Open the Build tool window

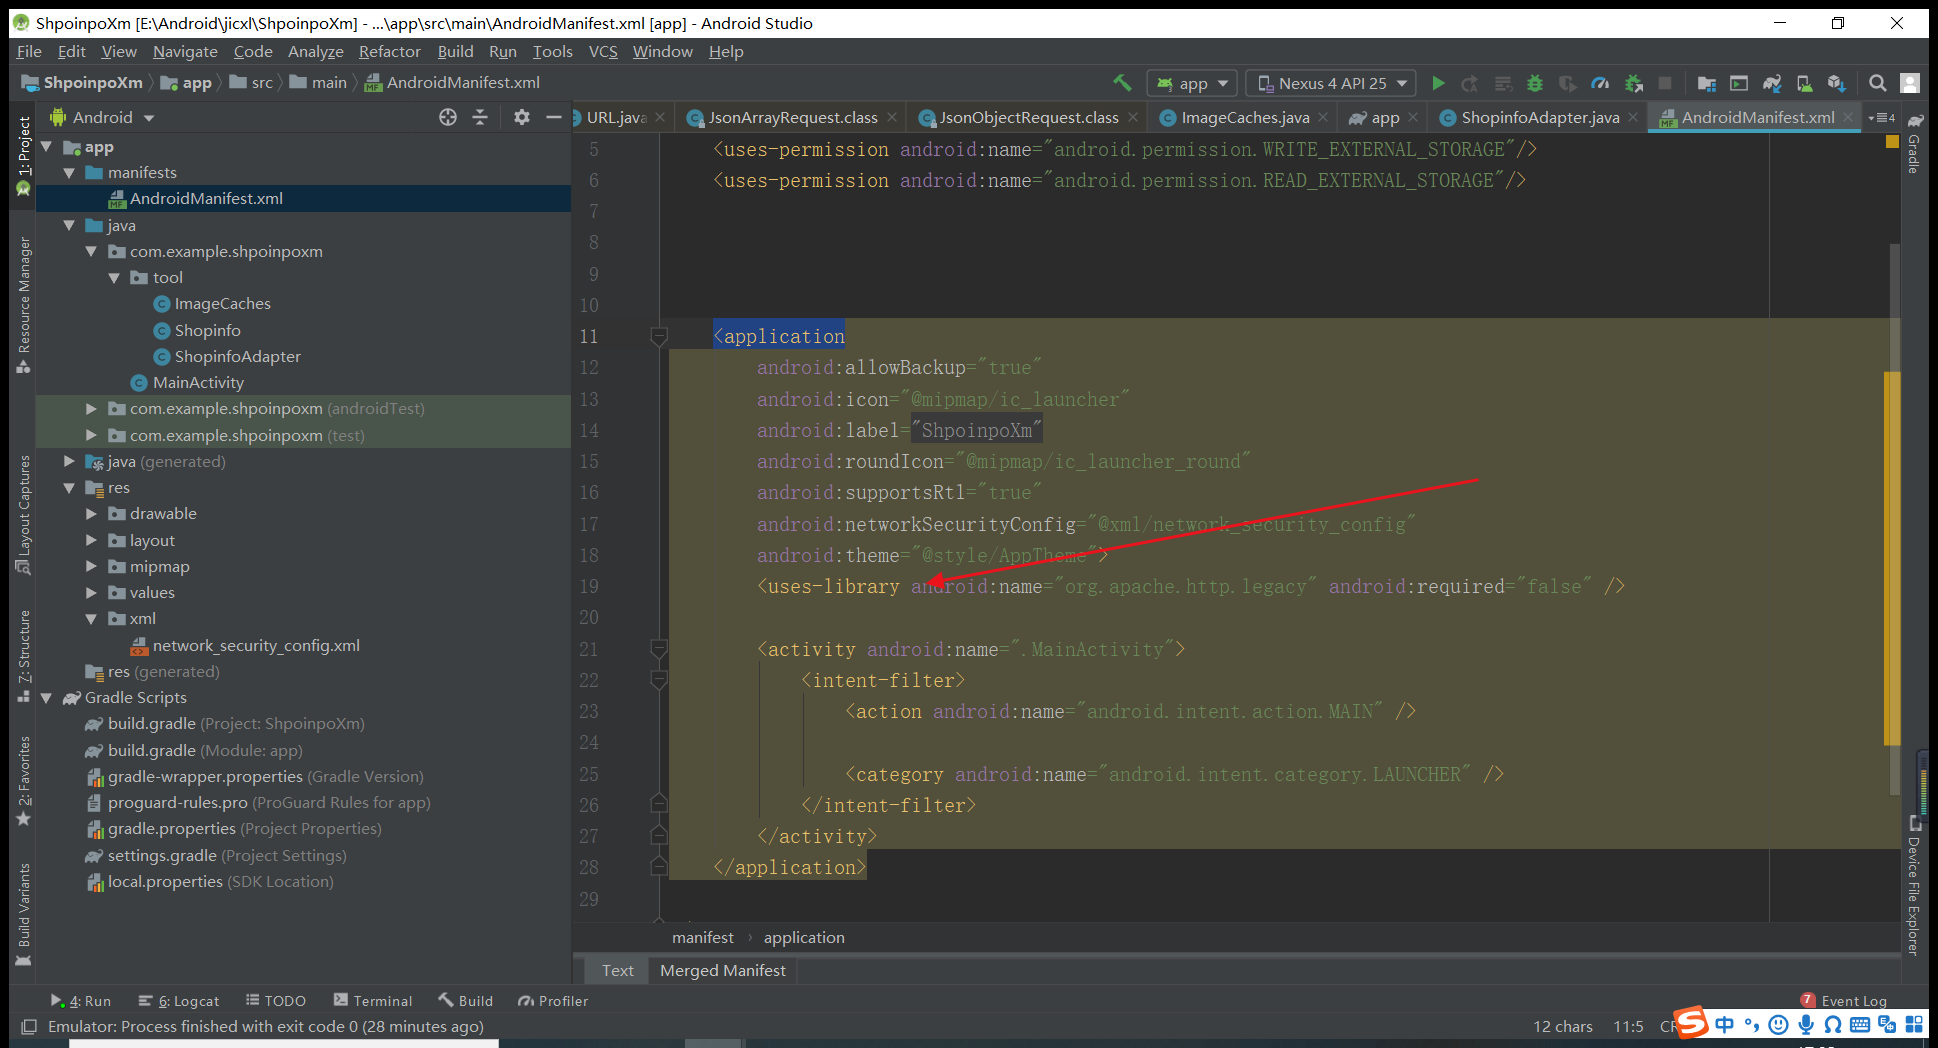point(466,1001)
